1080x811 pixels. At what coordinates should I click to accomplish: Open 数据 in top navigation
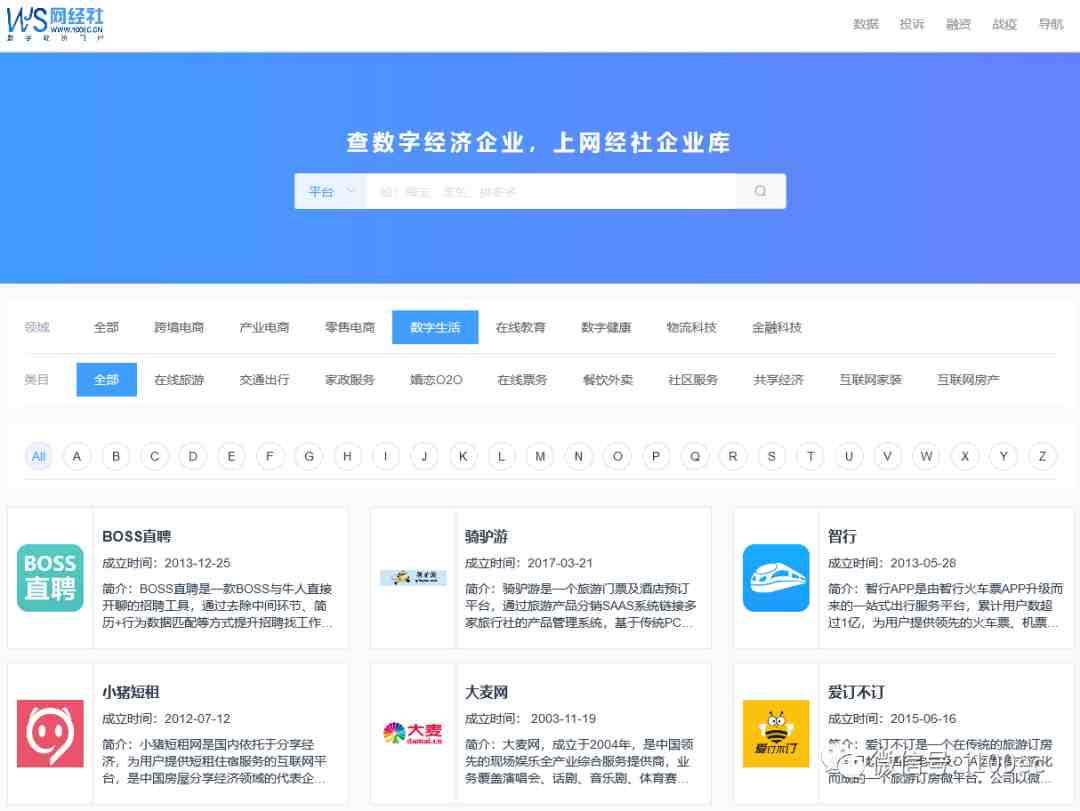click(866, 24)
